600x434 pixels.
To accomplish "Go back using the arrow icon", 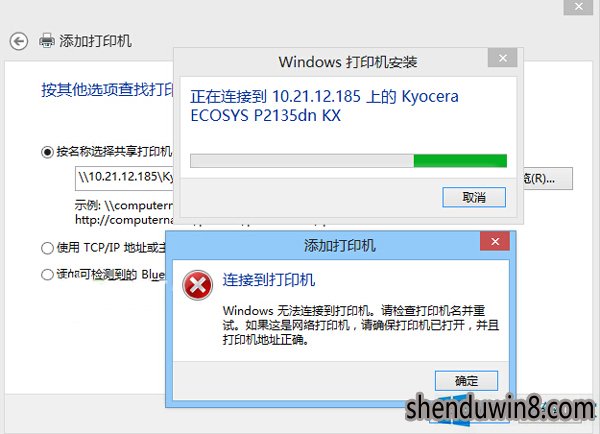I will coord(19,41).
